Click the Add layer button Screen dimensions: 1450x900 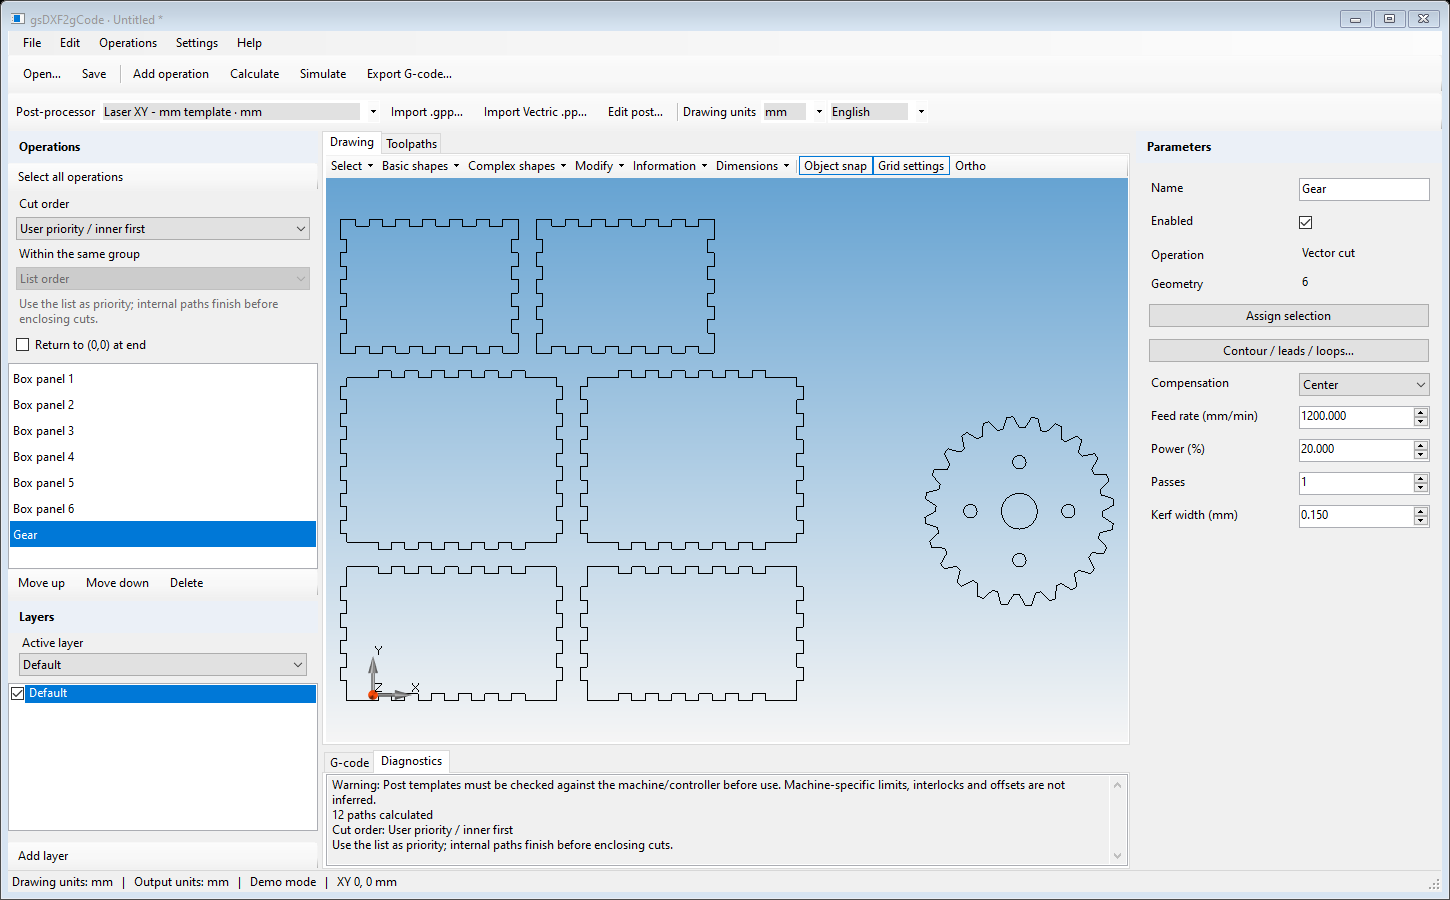click(x=43, y=856)
